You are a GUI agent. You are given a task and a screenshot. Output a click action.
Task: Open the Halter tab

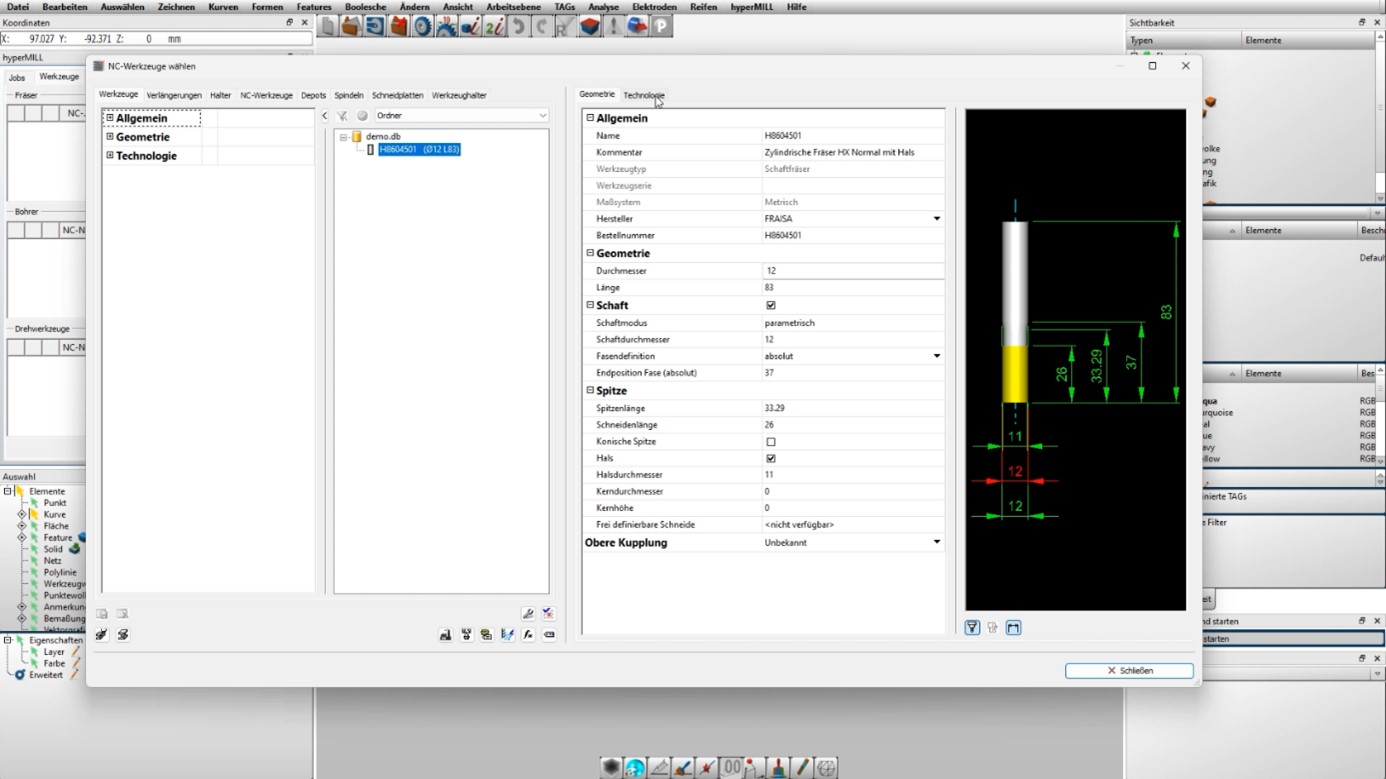tap(220, 96)
